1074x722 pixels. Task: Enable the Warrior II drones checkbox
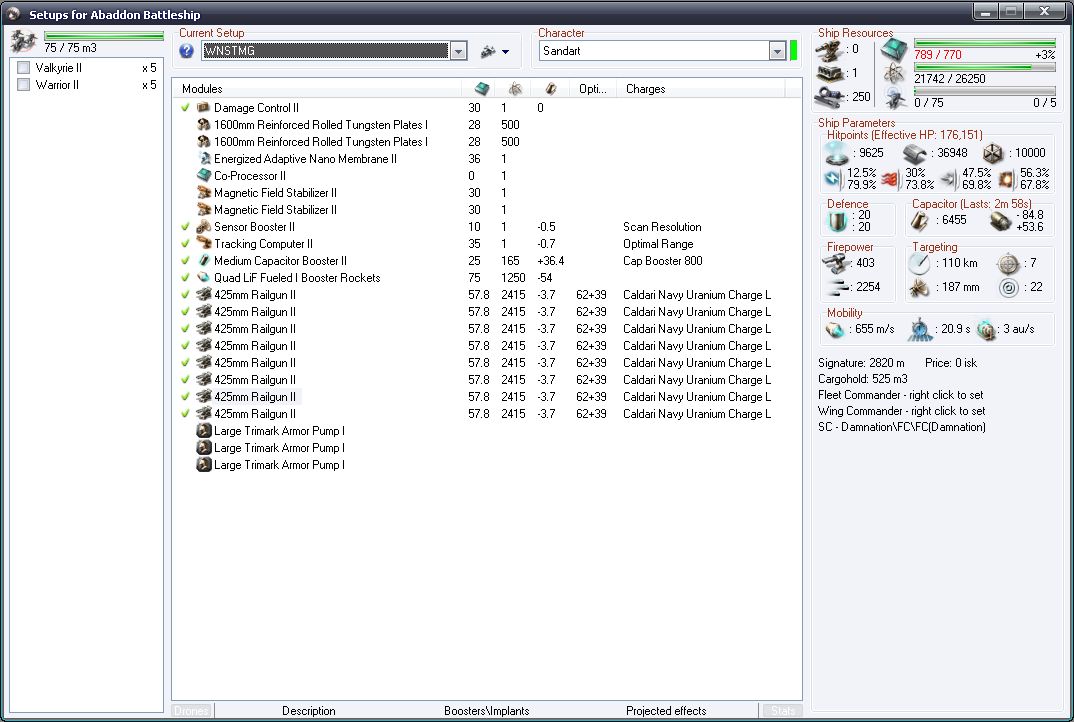pos(23,85)
